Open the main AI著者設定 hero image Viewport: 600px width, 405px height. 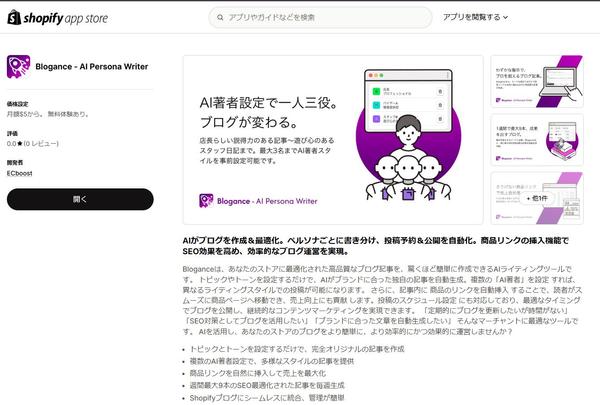pyautogui.click(x=333, y=140)
